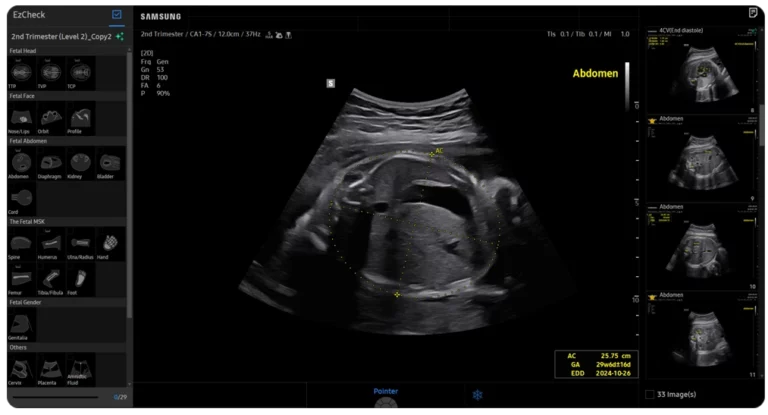The image size is (768, 415).
Task: Select the Amniotic Fluid view icon
Action: 81,370
